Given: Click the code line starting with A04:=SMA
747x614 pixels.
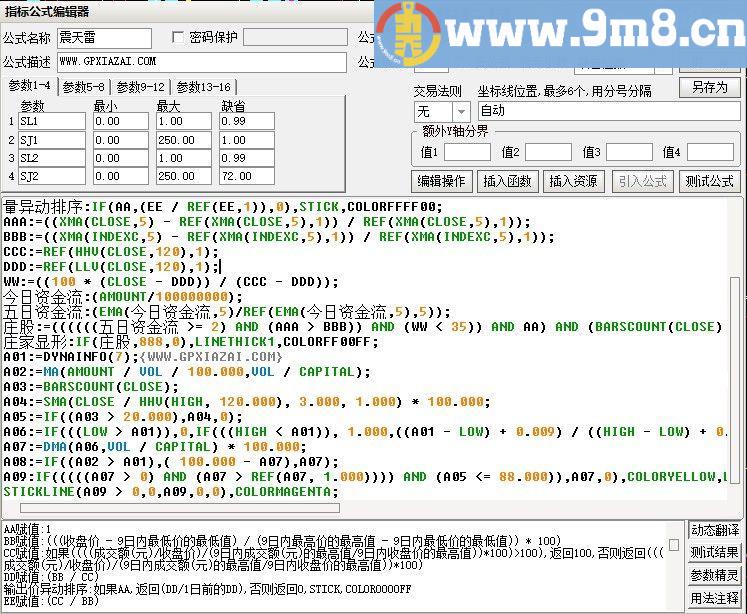Looking at the screenshot, I should tap(247, 402).
